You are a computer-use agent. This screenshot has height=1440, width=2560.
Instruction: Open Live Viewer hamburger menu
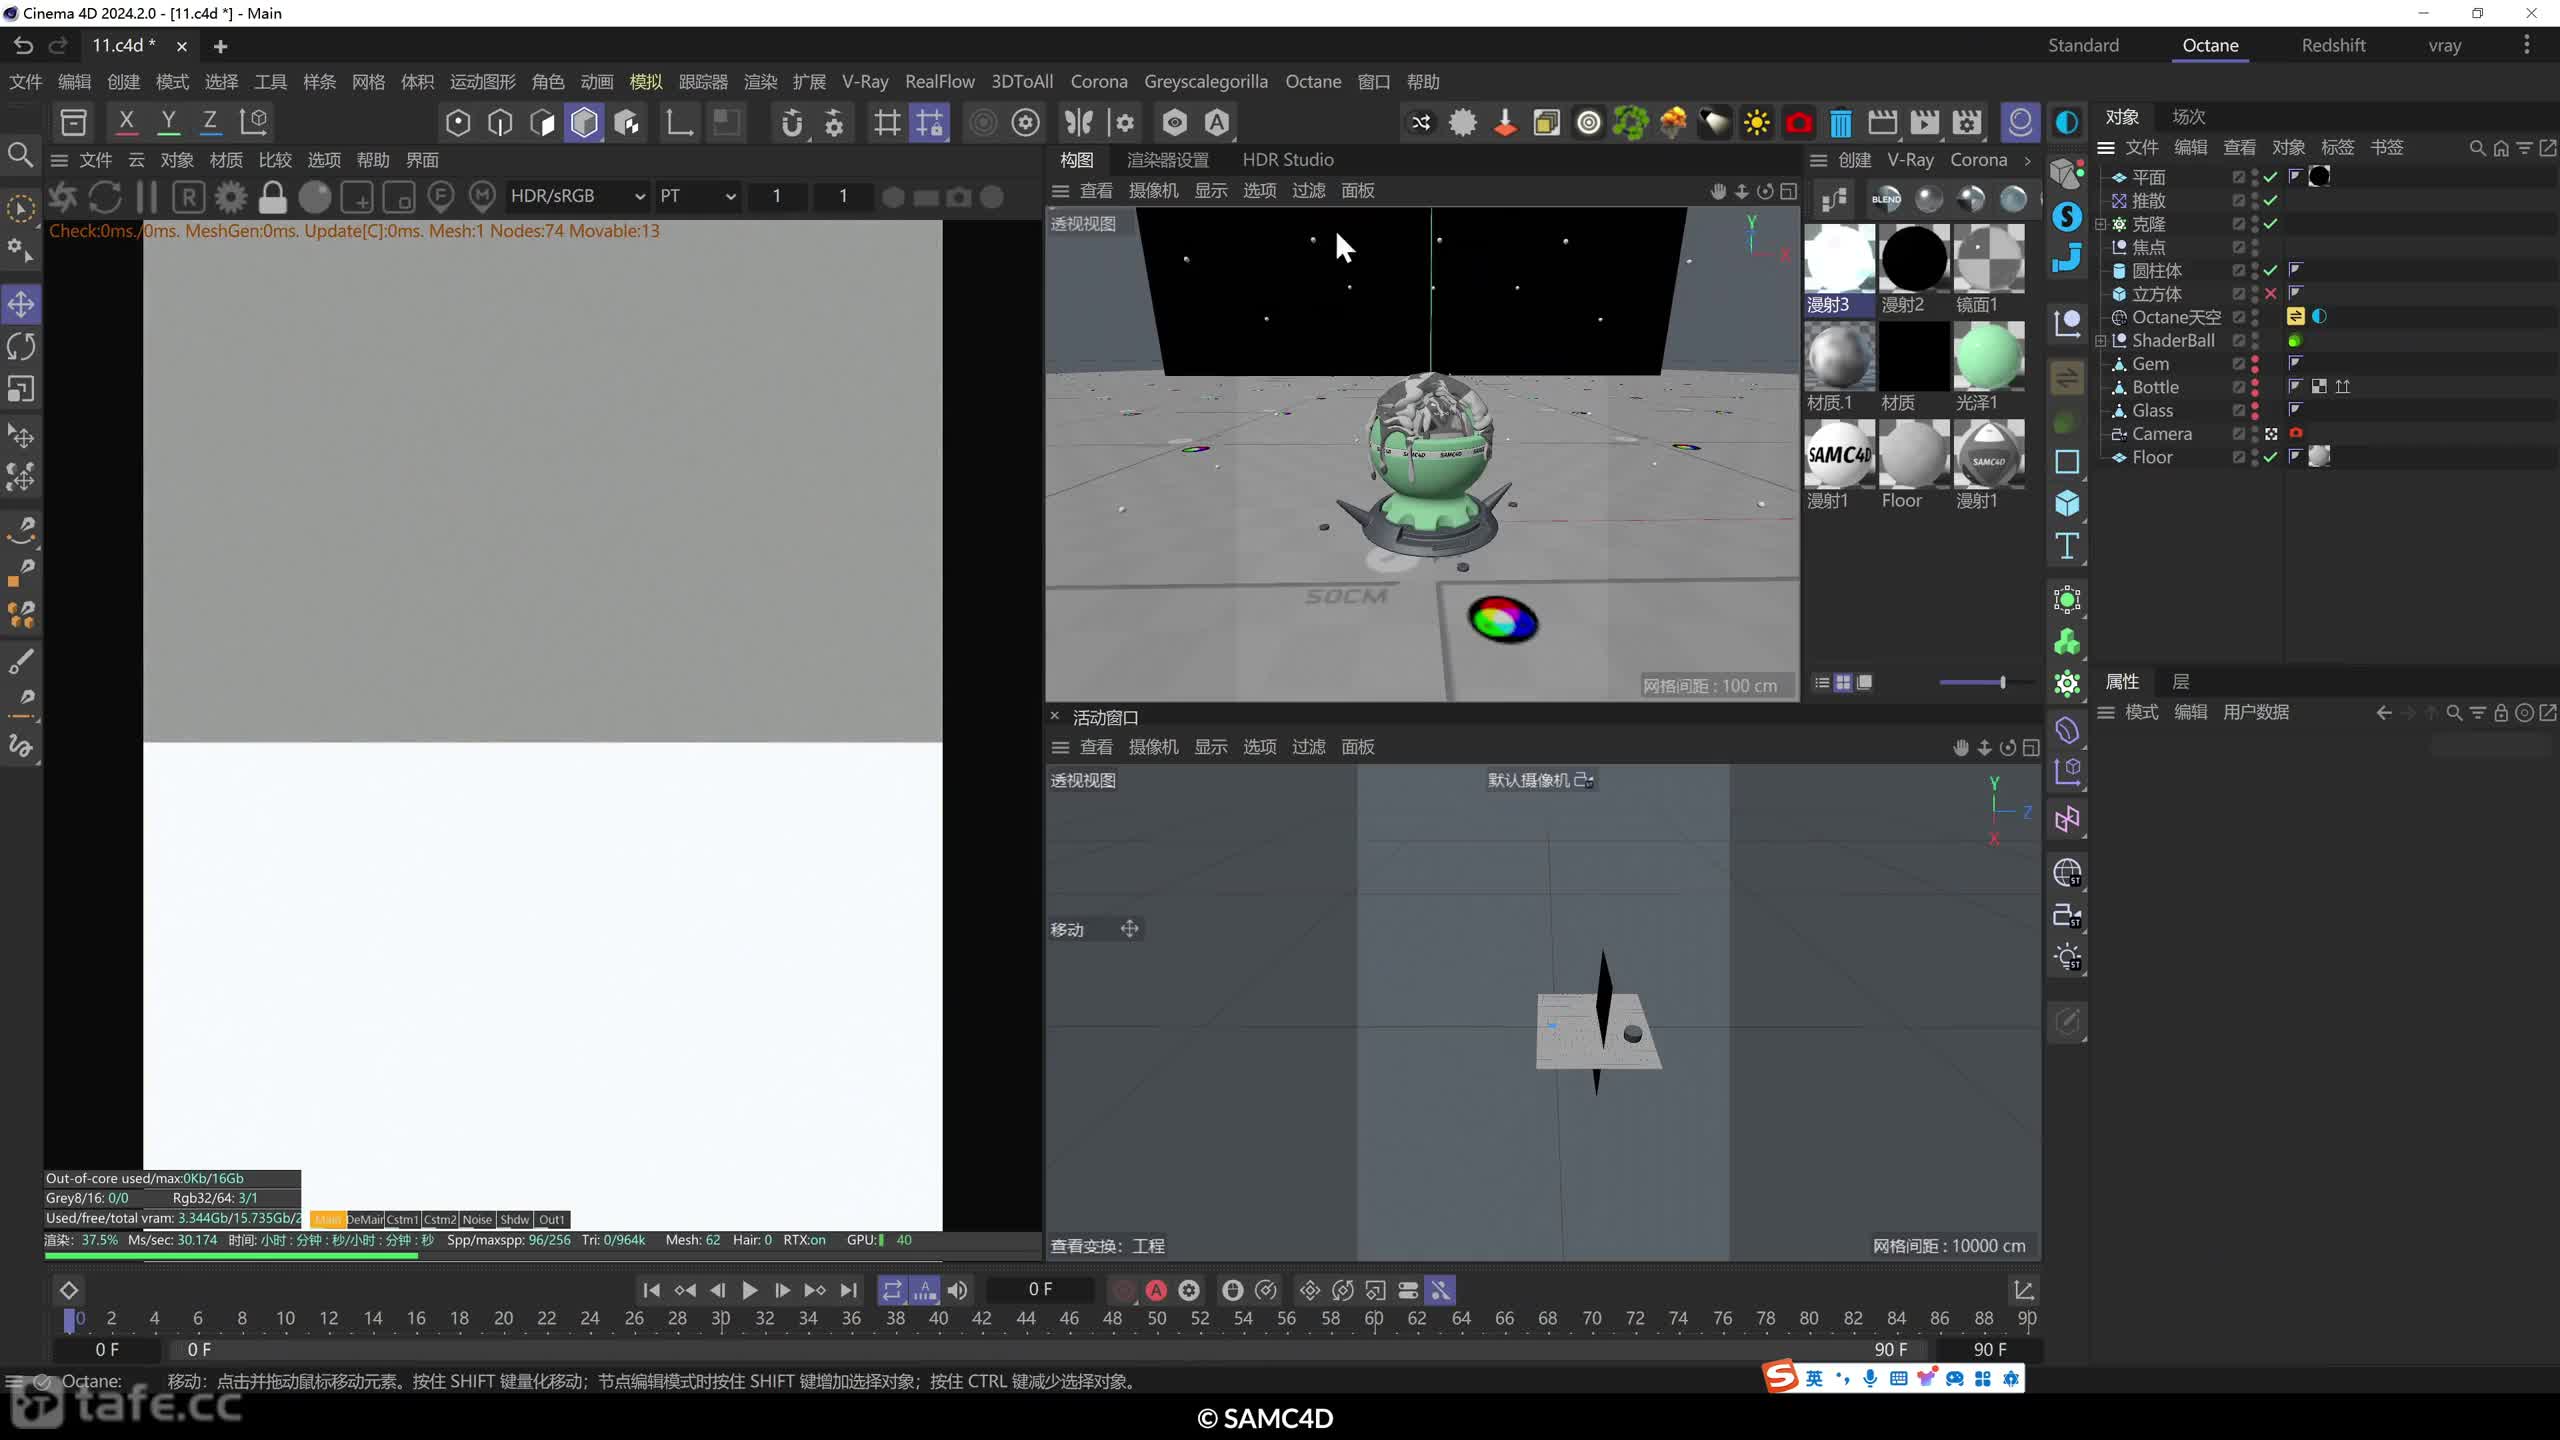[59, 160]
